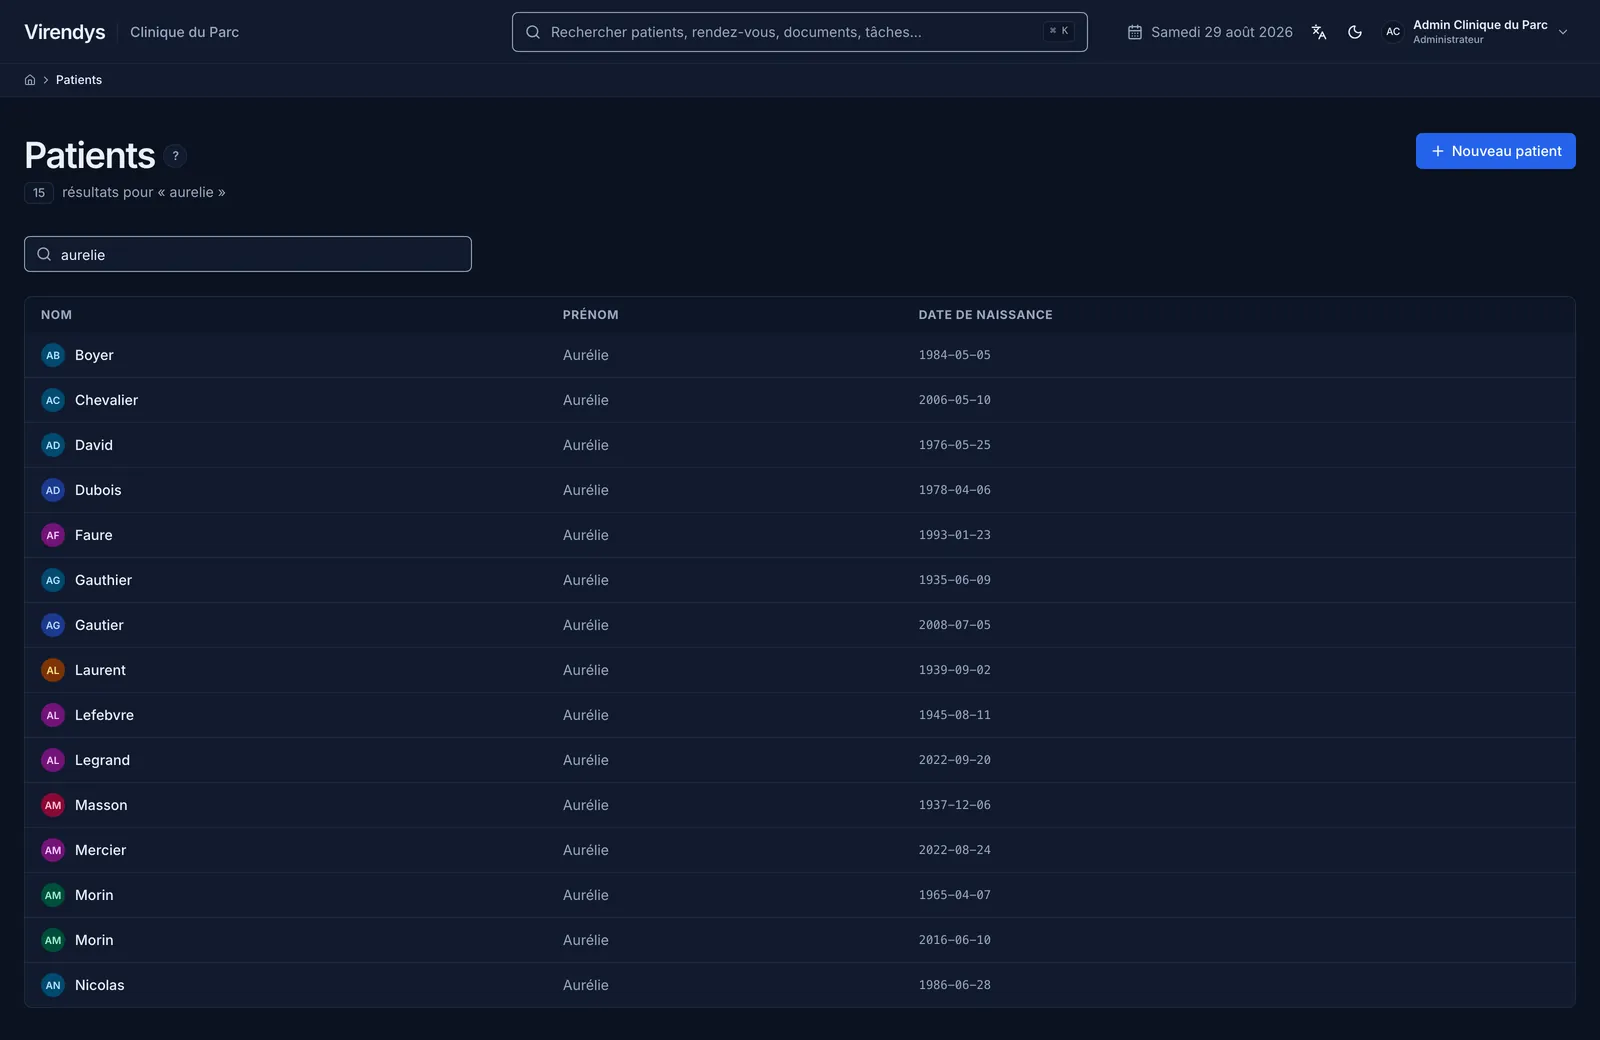Click the AF avatar for Faure
This screenshot has width=1600, height=1040.
coord(53,535)
